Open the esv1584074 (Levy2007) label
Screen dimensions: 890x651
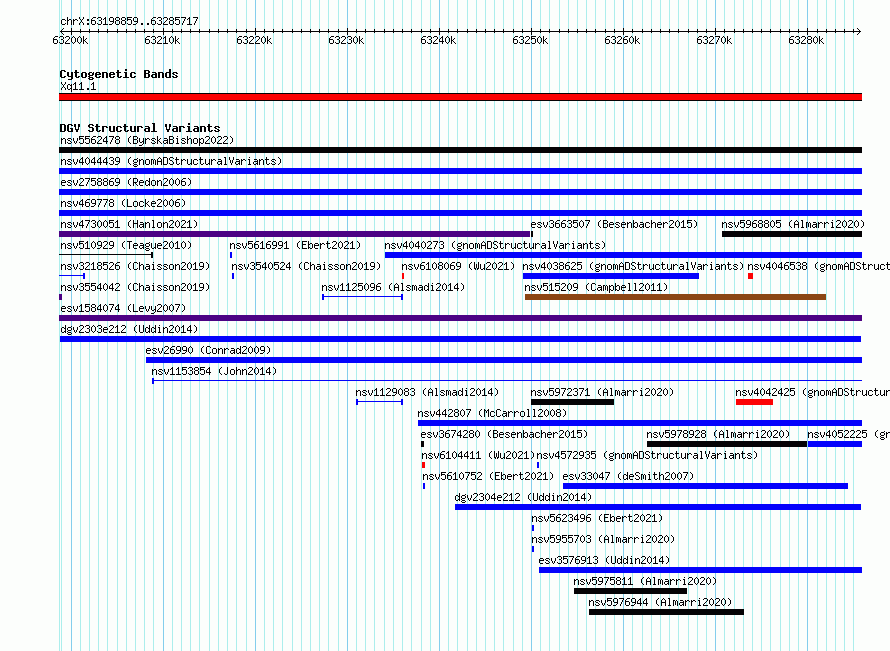click(123, 308)
